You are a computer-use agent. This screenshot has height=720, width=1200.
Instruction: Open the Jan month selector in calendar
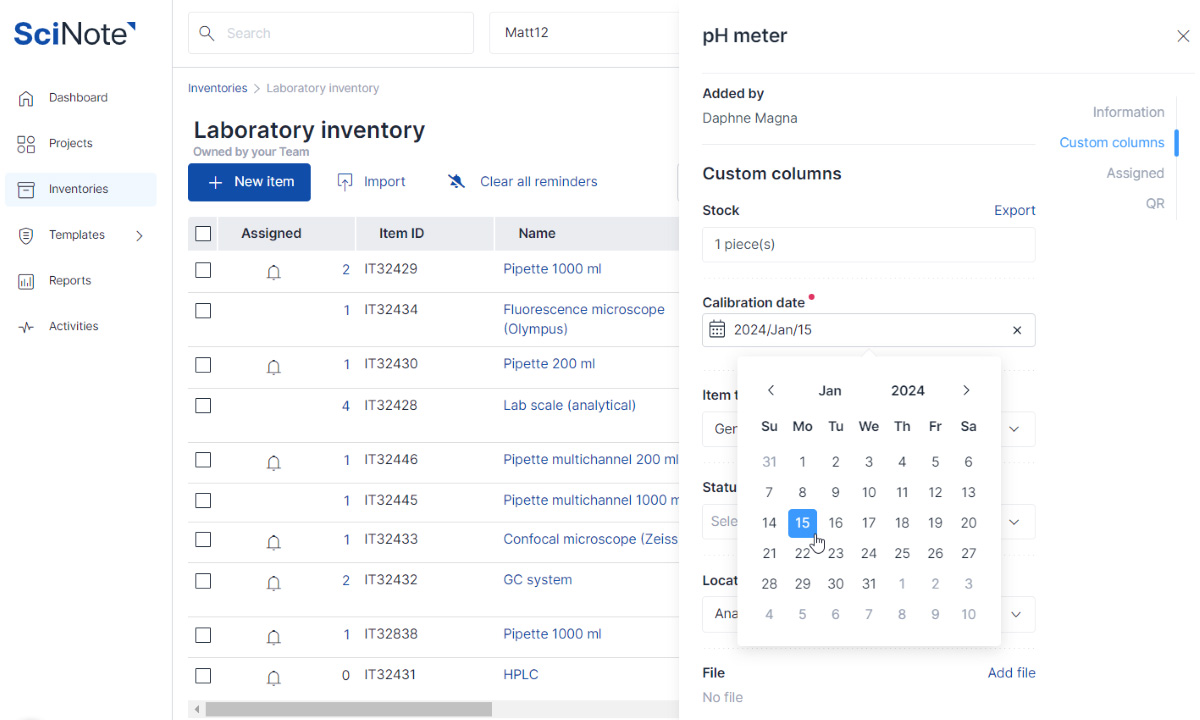(x=830, y=391)
